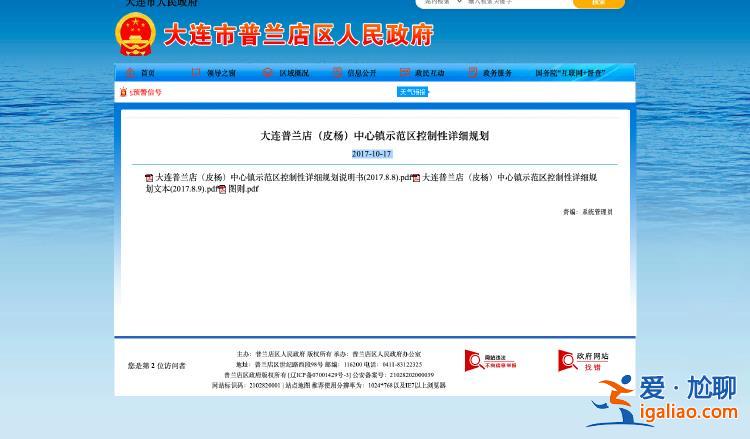Open 国务院"互联网+督查" nav link
750x439 pixels.
(570, 73)
